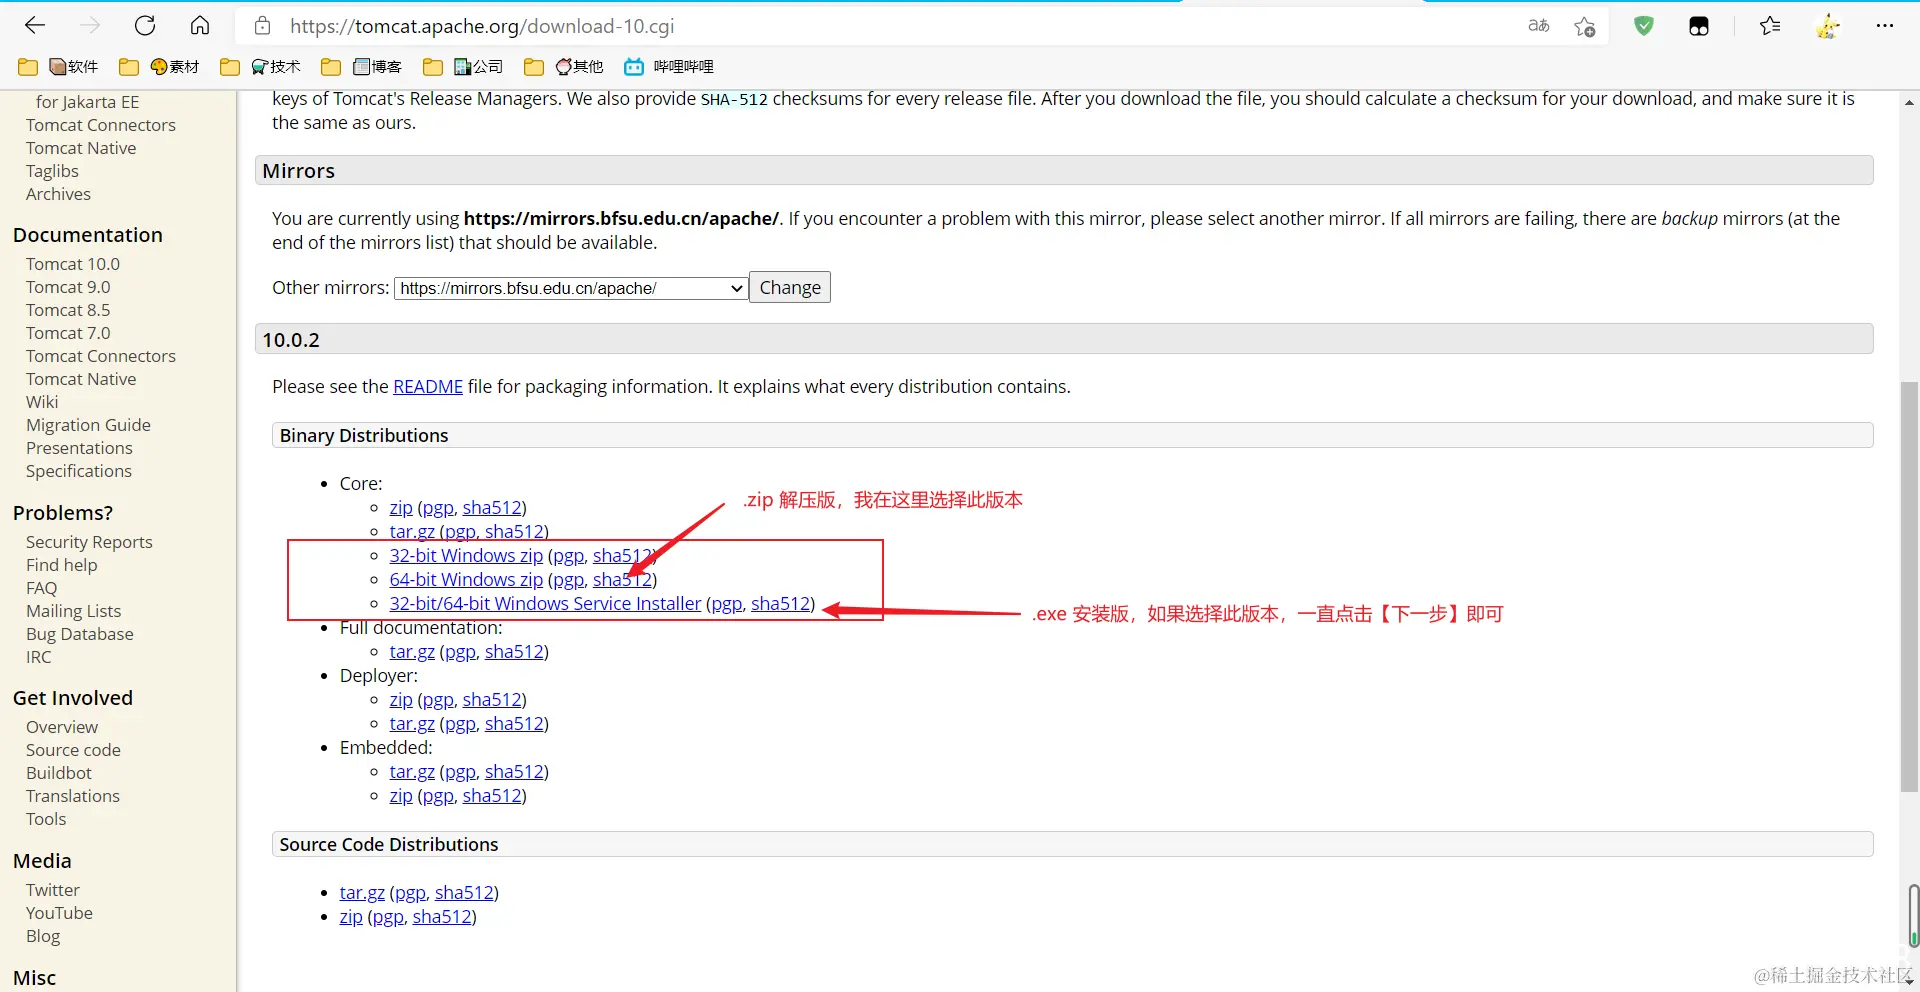The height and width of the screenshot is (992, 1920).
Task: Download the Deployer tar.gz
Action: click(x=412, y=724)
